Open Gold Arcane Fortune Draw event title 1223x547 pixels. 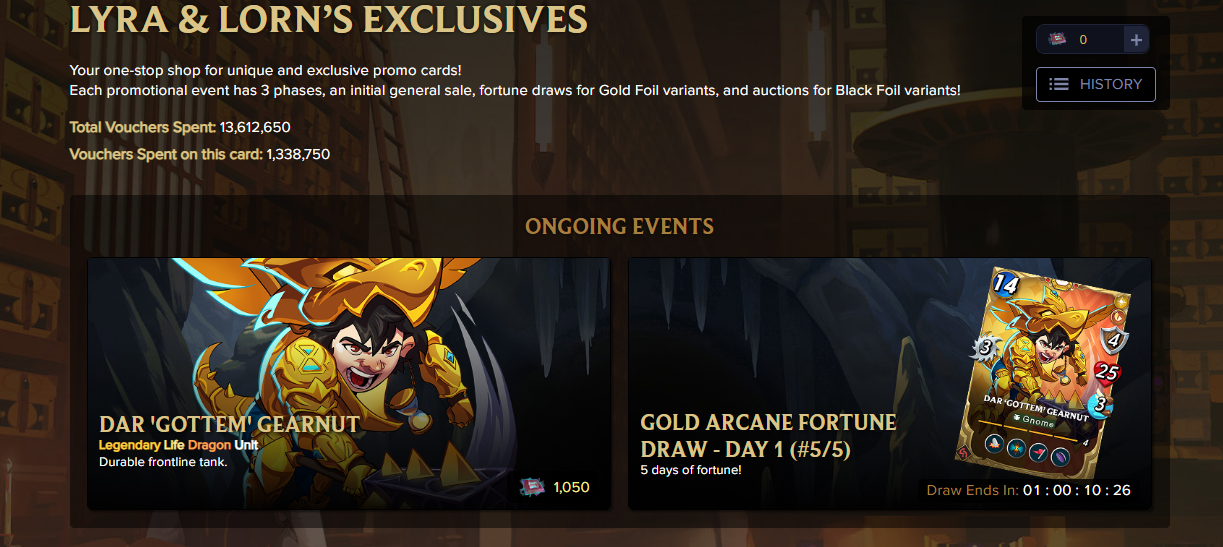click(769, 436)
